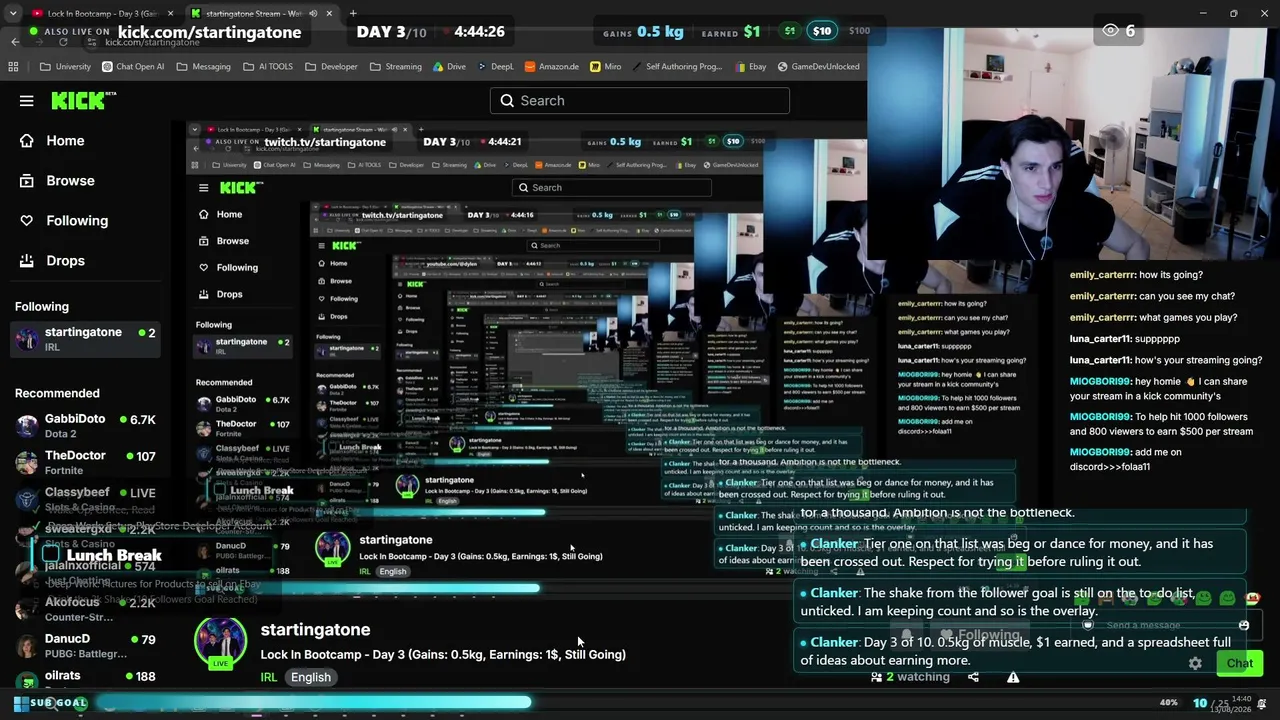The image size is (1280, 720).
Task: Go to Following via the heart icon
Action: (x=27, y=221)
